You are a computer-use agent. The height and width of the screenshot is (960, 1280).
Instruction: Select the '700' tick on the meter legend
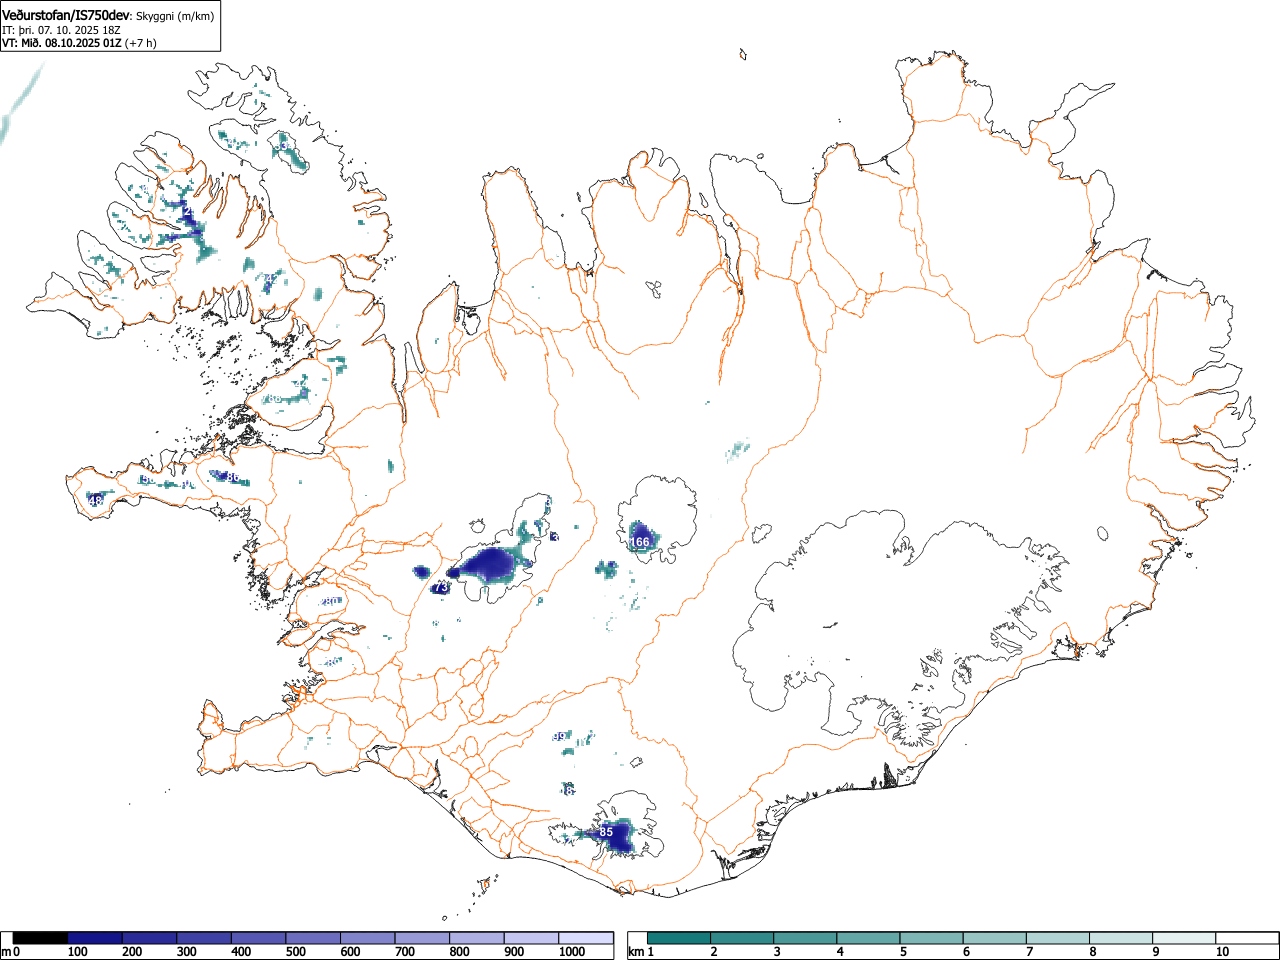click(x=404, y=952)
